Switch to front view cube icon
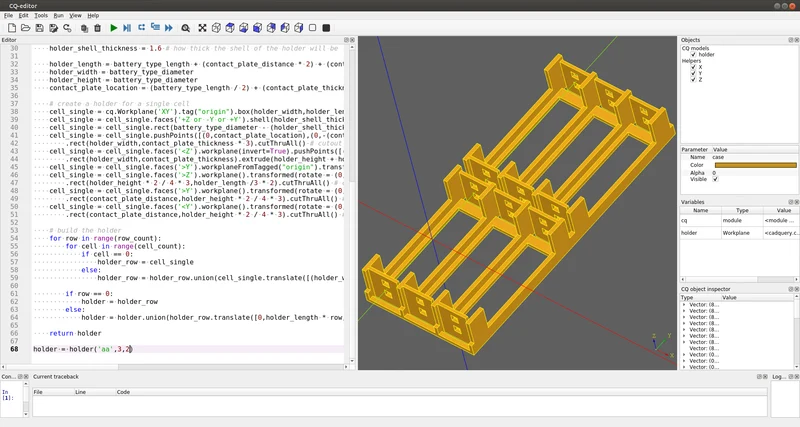 coord(258,28)
